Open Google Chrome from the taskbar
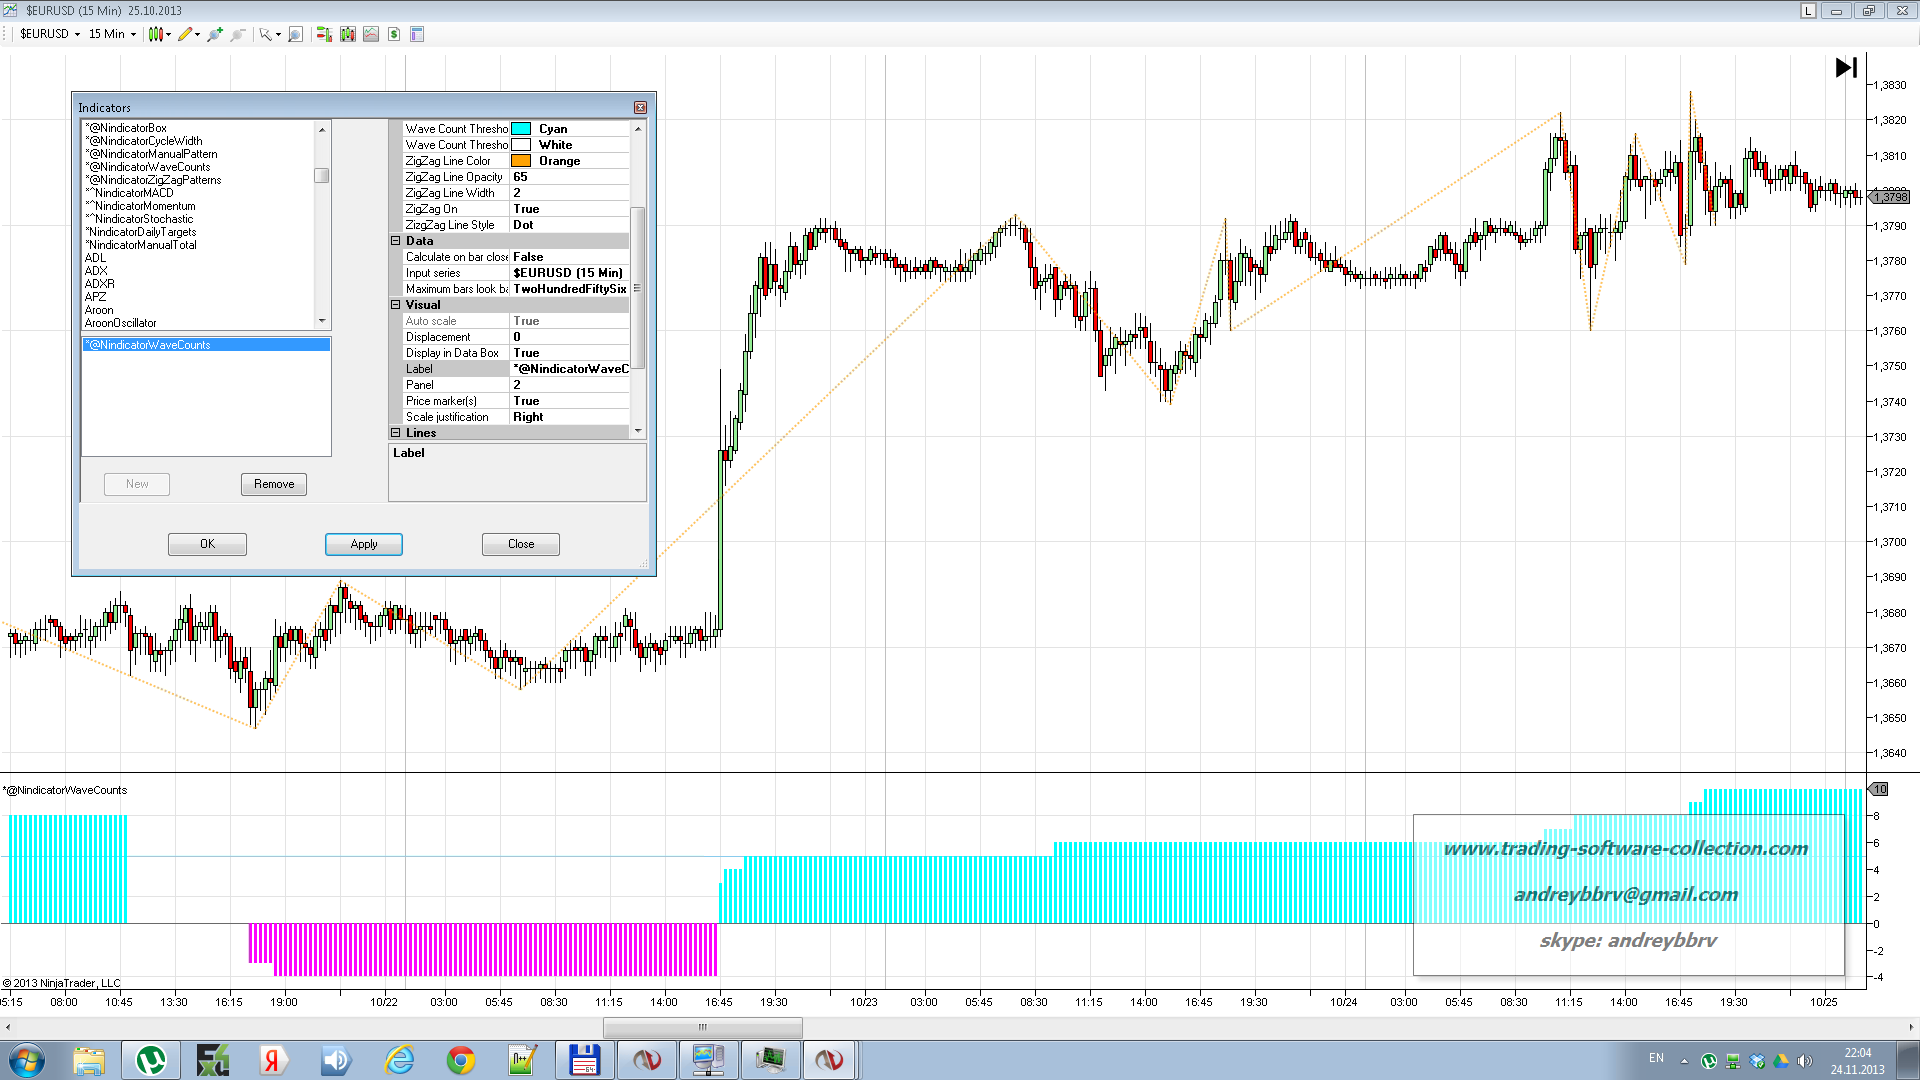The height and width of the screenshot is (1080, 1920). point(461,1060)
